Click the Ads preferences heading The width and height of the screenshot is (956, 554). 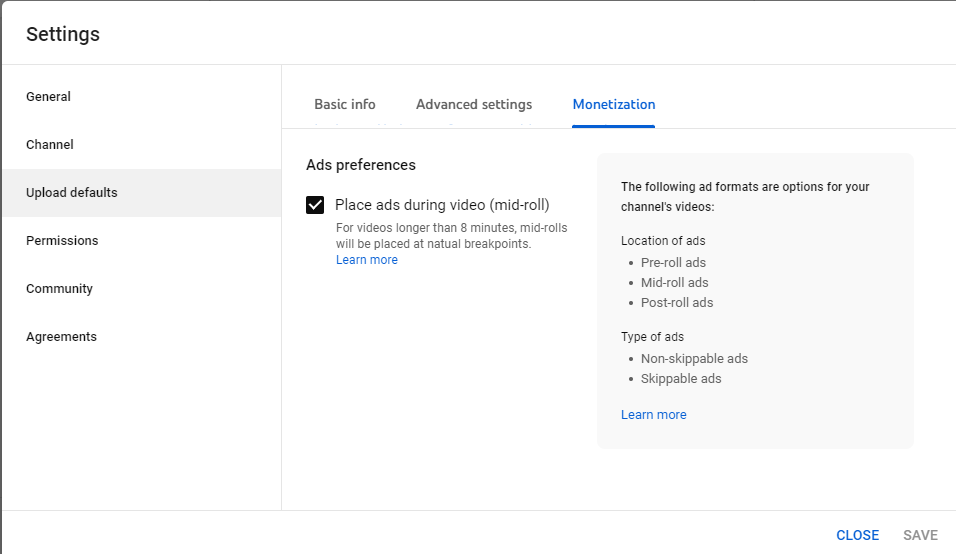coord(361,165)
